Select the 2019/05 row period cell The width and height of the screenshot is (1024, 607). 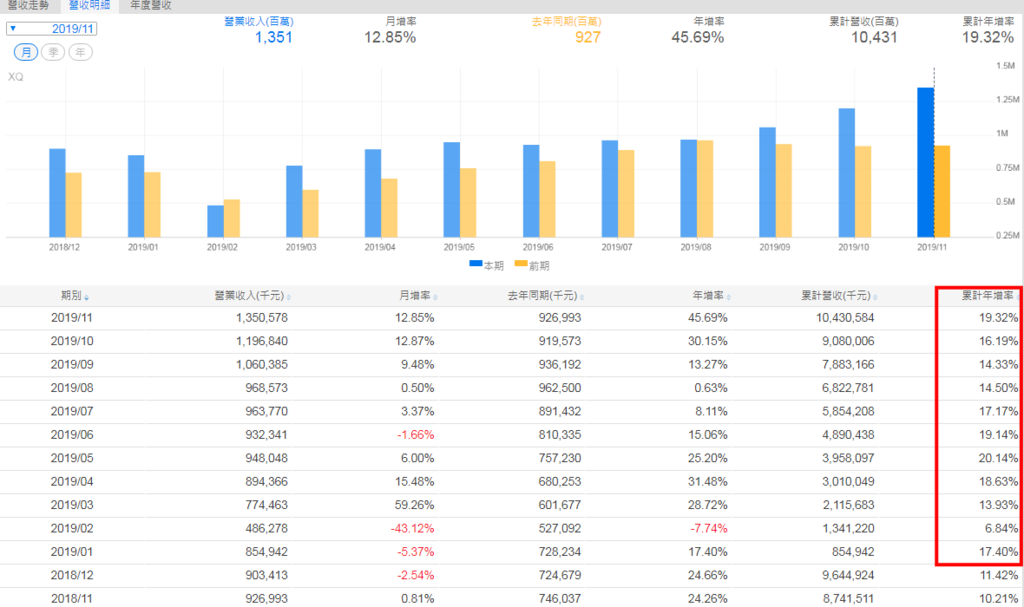point(72,459)
